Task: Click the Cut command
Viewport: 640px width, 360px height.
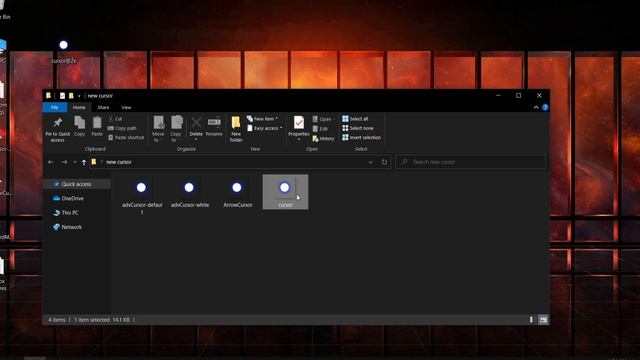Action: coord(115,119)
